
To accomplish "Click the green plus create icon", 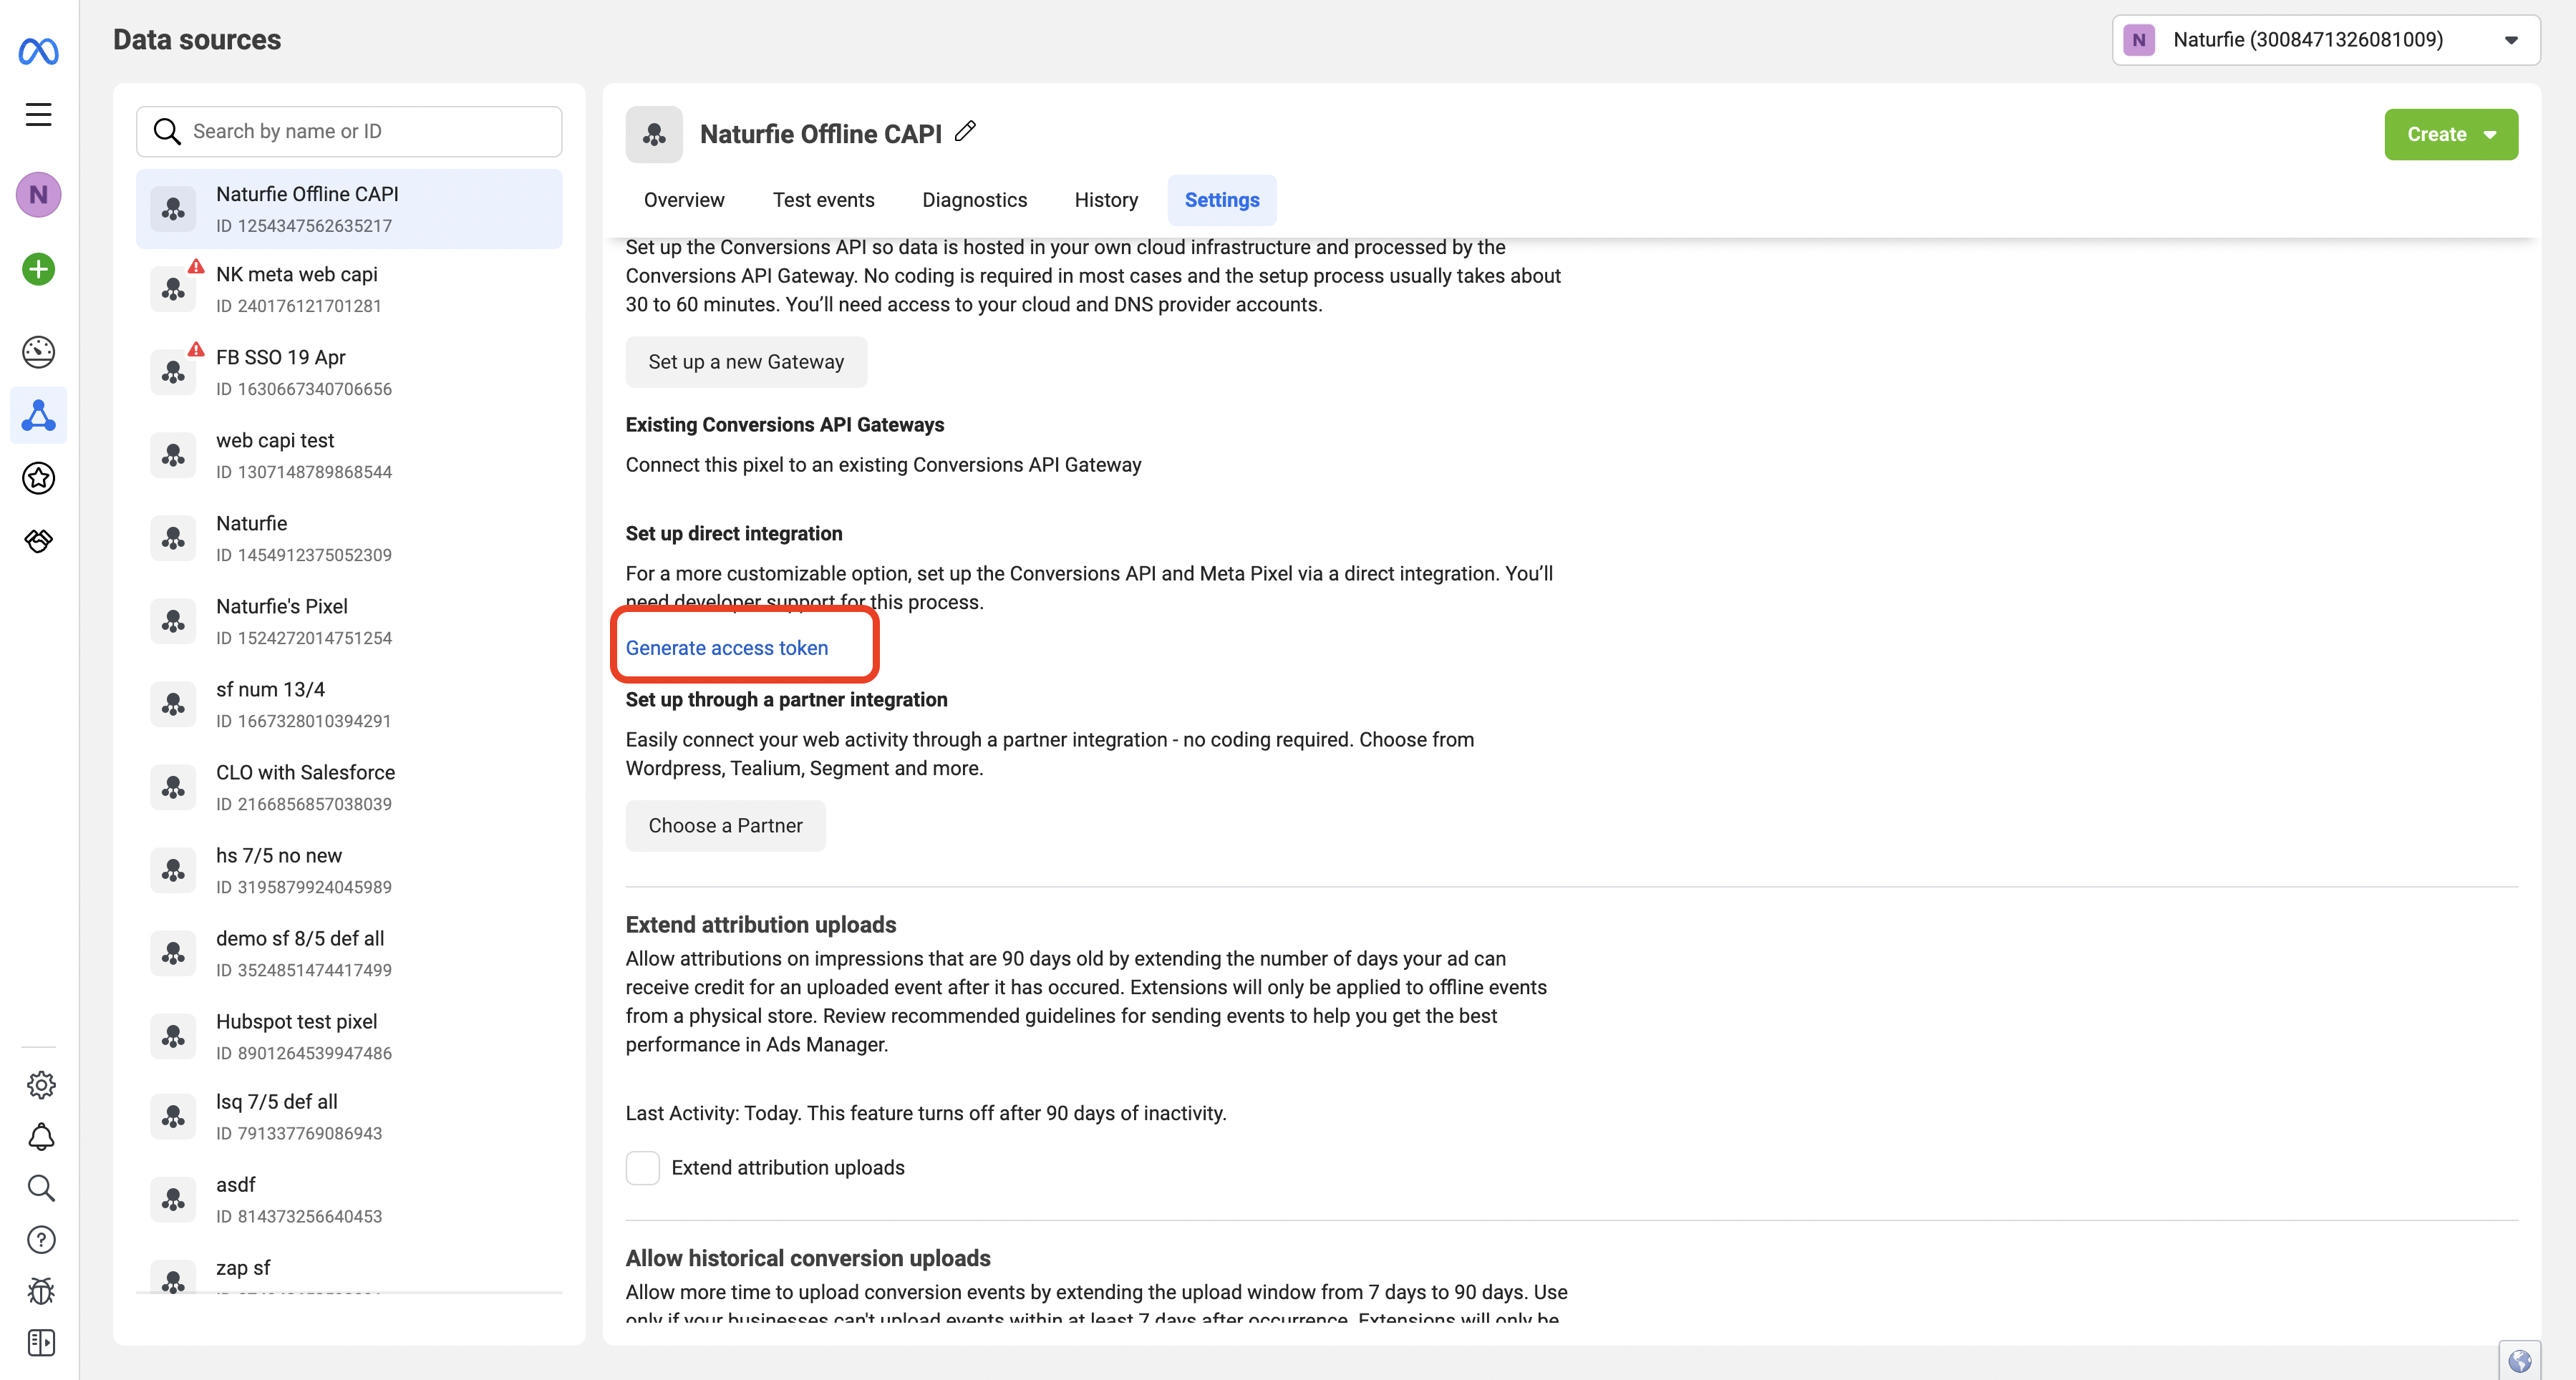I will [x=38, y=269].
